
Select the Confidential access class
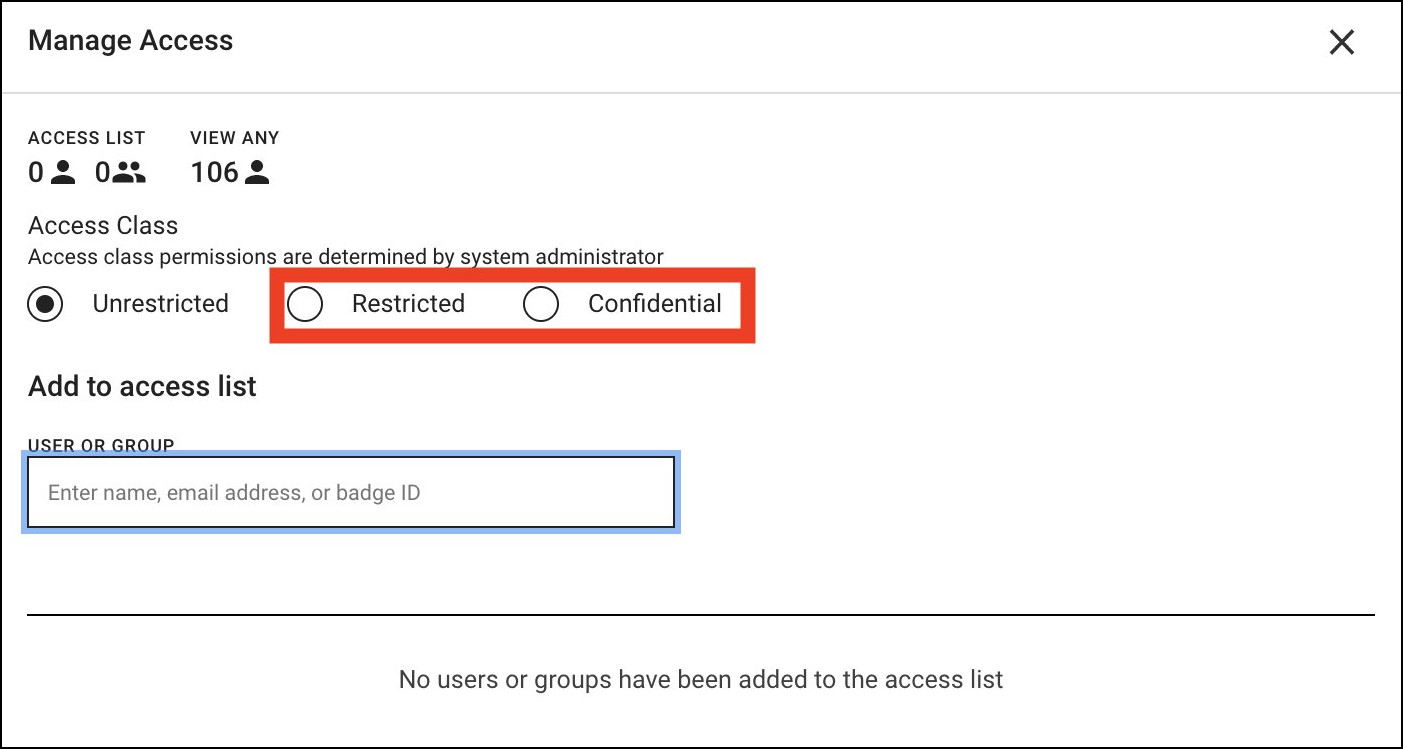tap(541, 303)
